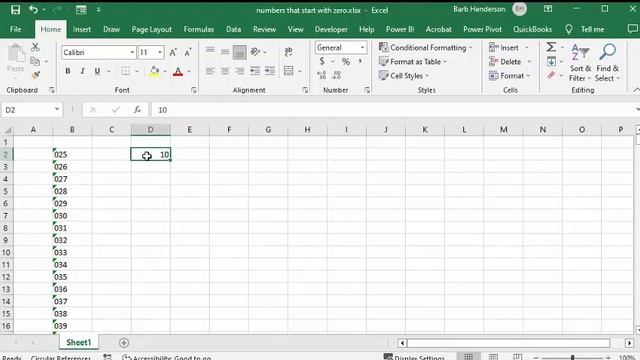Expand the Name Box dropdown arrow
Screen dimensions: 640x360
pos(57,109)
